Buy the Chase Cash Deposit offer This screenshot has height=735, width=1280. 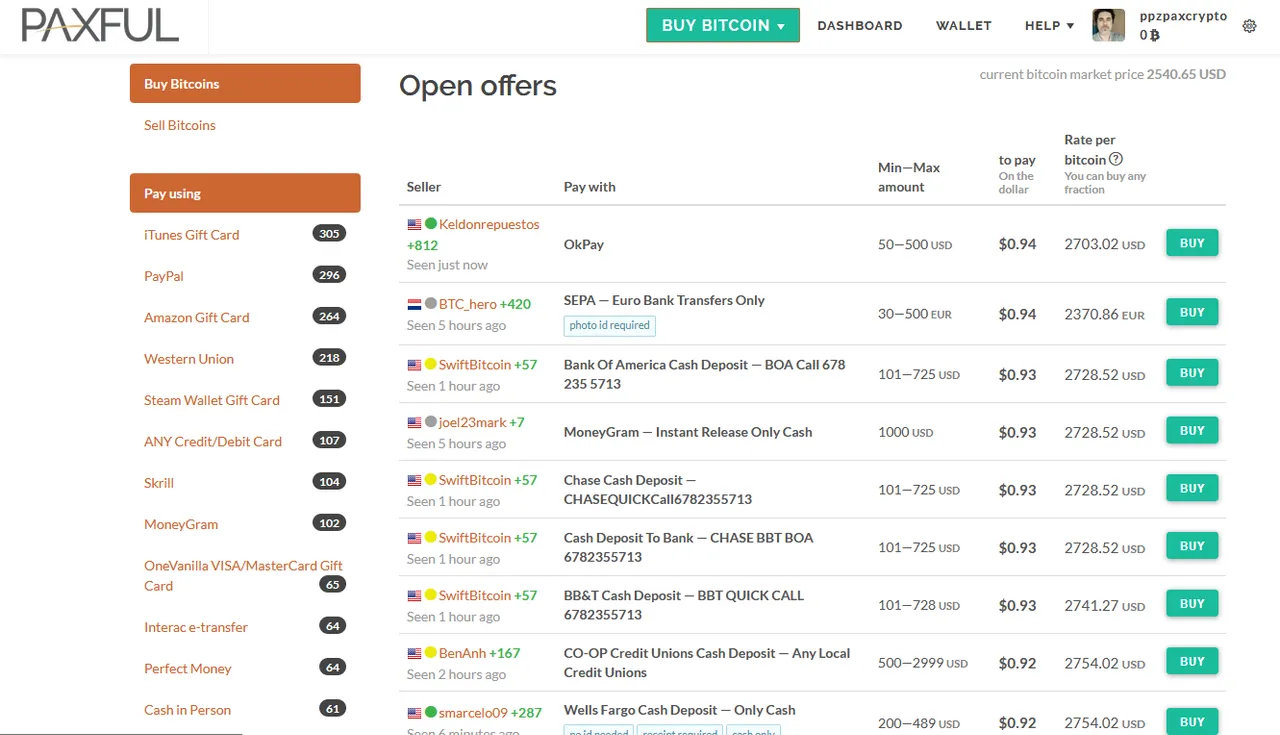pos(1192,489)
